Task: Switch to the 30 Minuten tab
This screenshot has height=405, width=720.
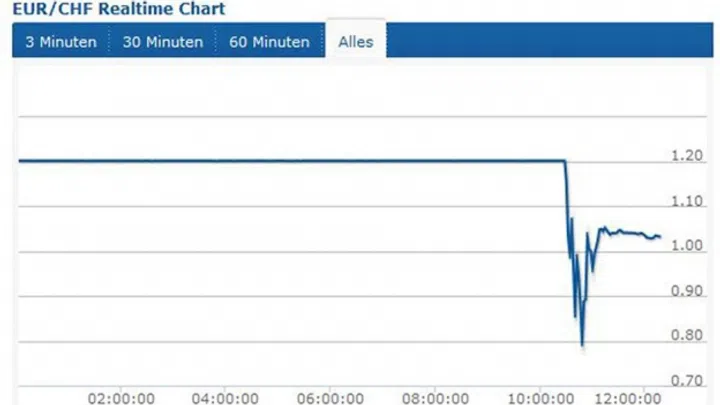Action: point(163,42)
